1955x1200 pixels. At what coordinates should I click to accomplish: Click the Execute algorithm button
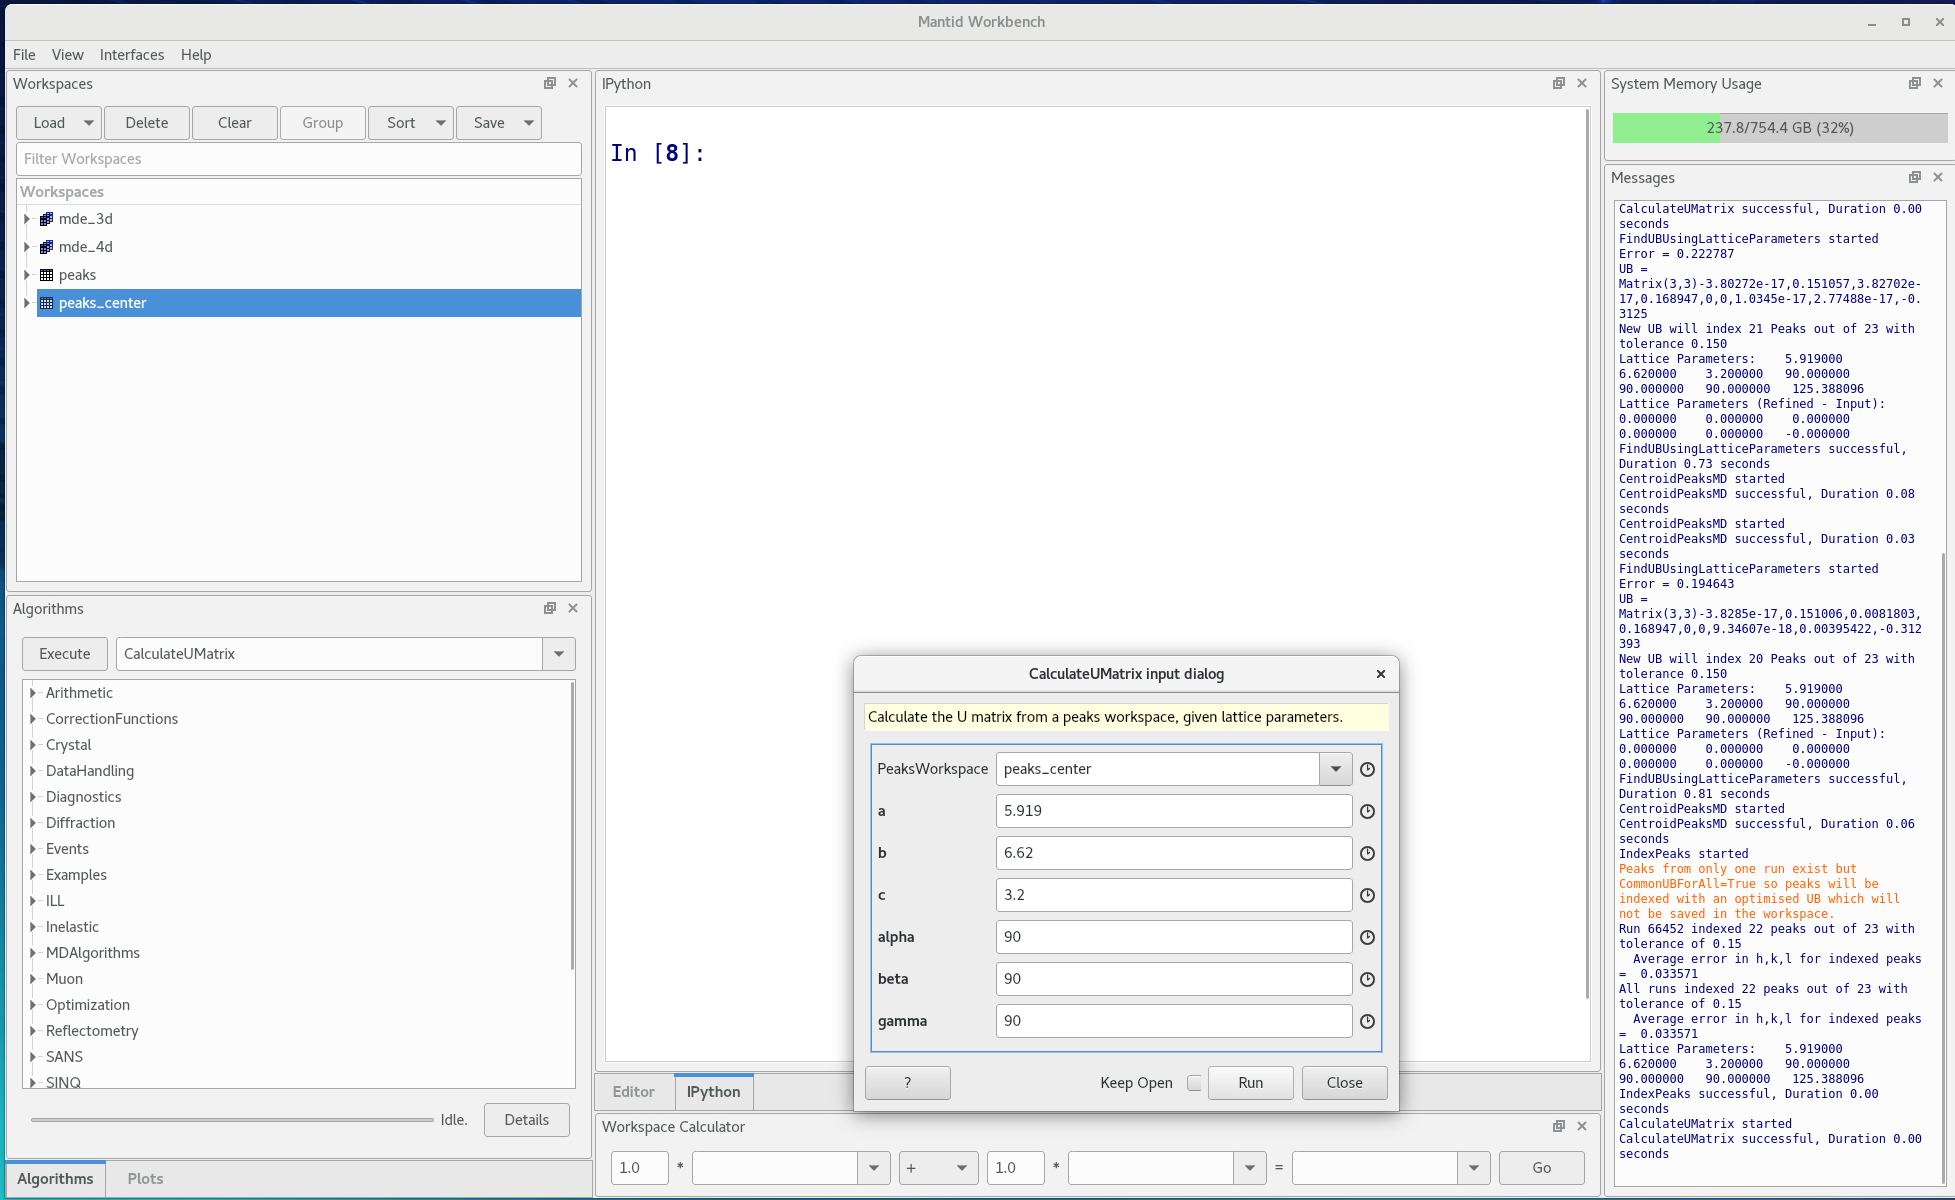pyautogui.click(x=65, y=654)
